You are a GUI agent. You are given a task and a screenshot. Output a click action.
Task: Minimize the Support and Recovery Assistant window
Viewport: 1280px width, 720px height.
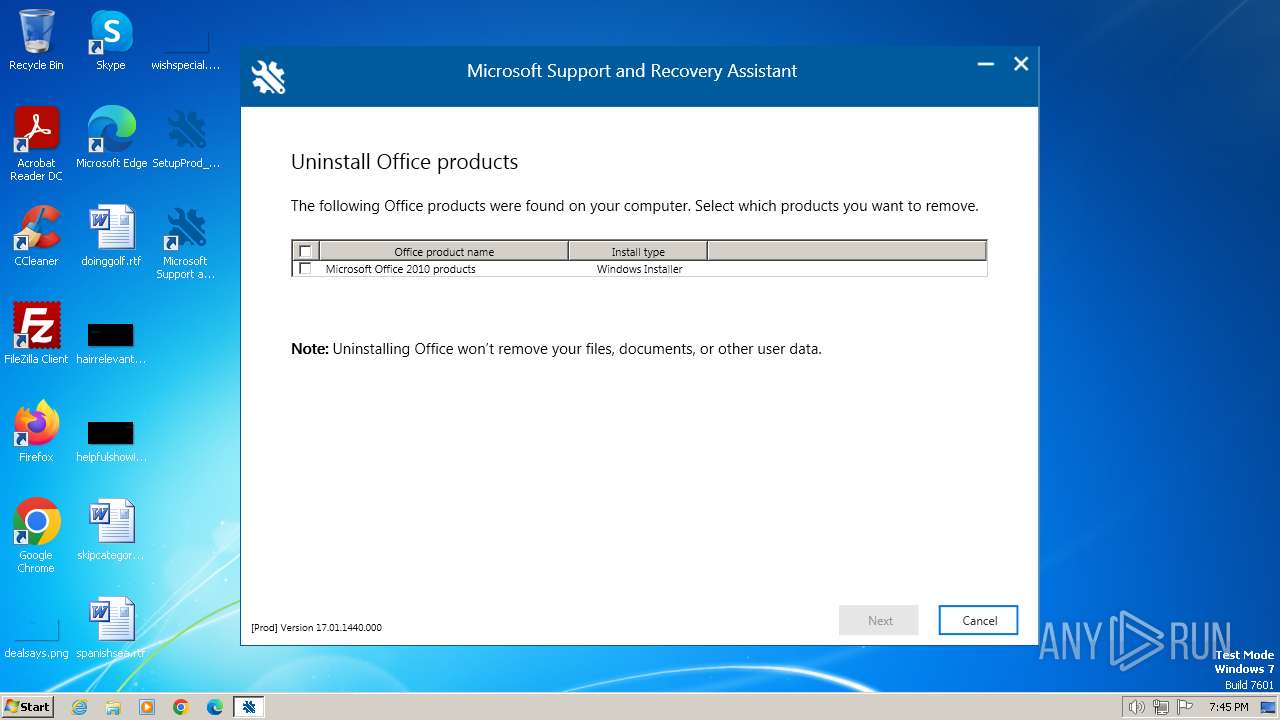985,64
